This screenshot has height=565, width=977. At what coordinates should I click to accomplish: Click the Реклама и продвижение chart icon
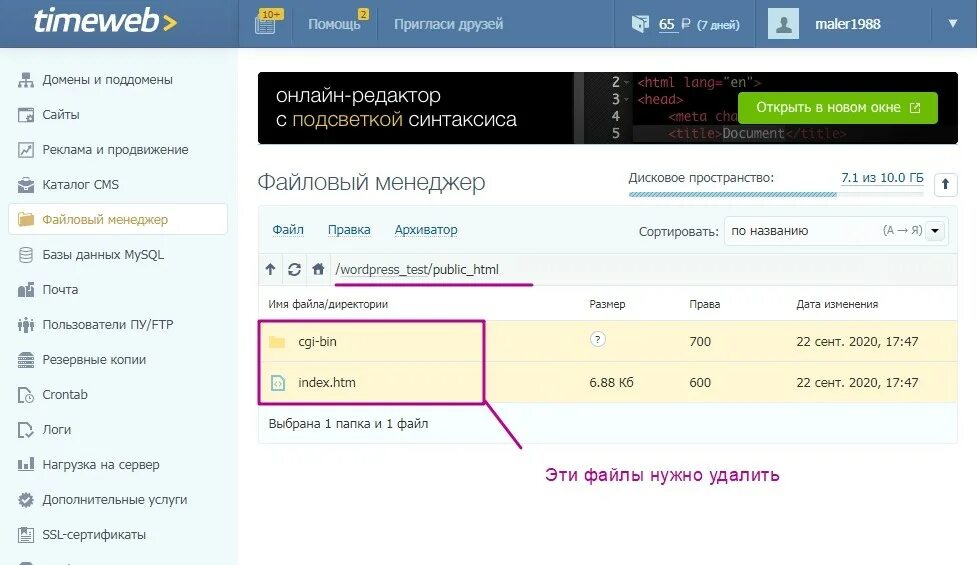[26, 150]
